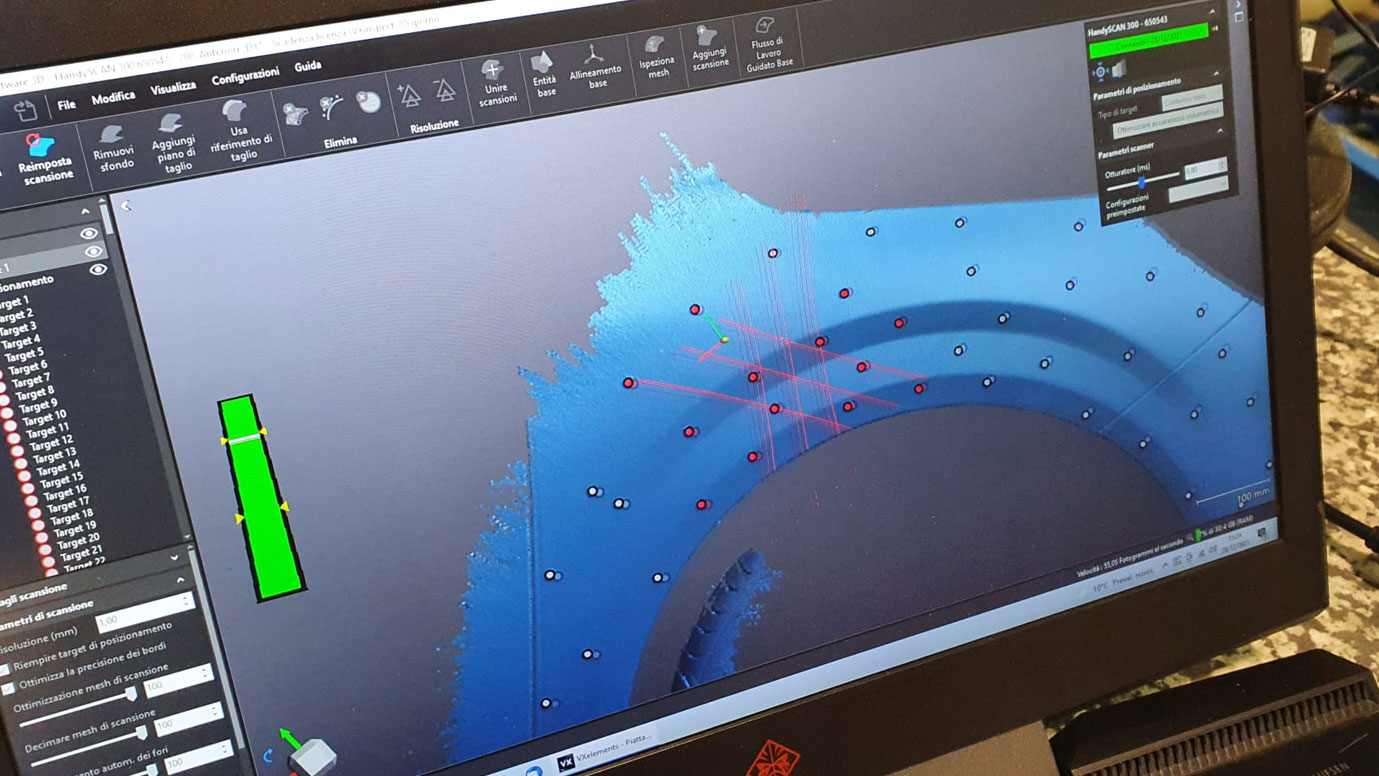
Task: Open the Visualizza menu
Action: 173,88
